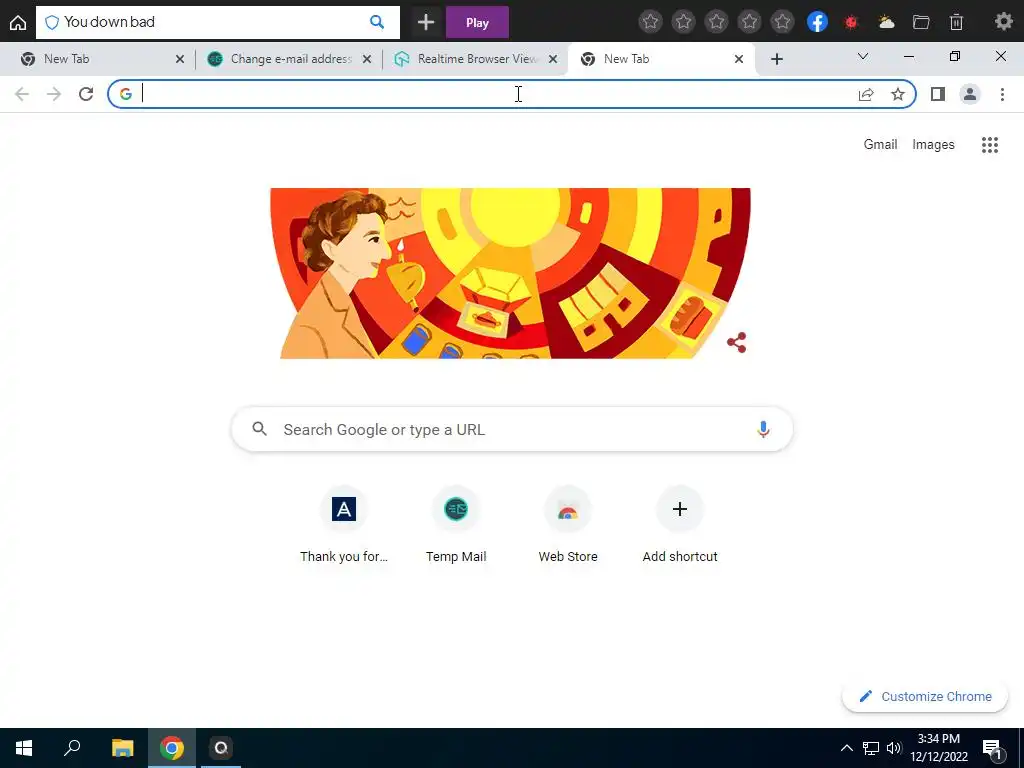
Task: Click the plus button next to Play
Action: pos(426,22)
